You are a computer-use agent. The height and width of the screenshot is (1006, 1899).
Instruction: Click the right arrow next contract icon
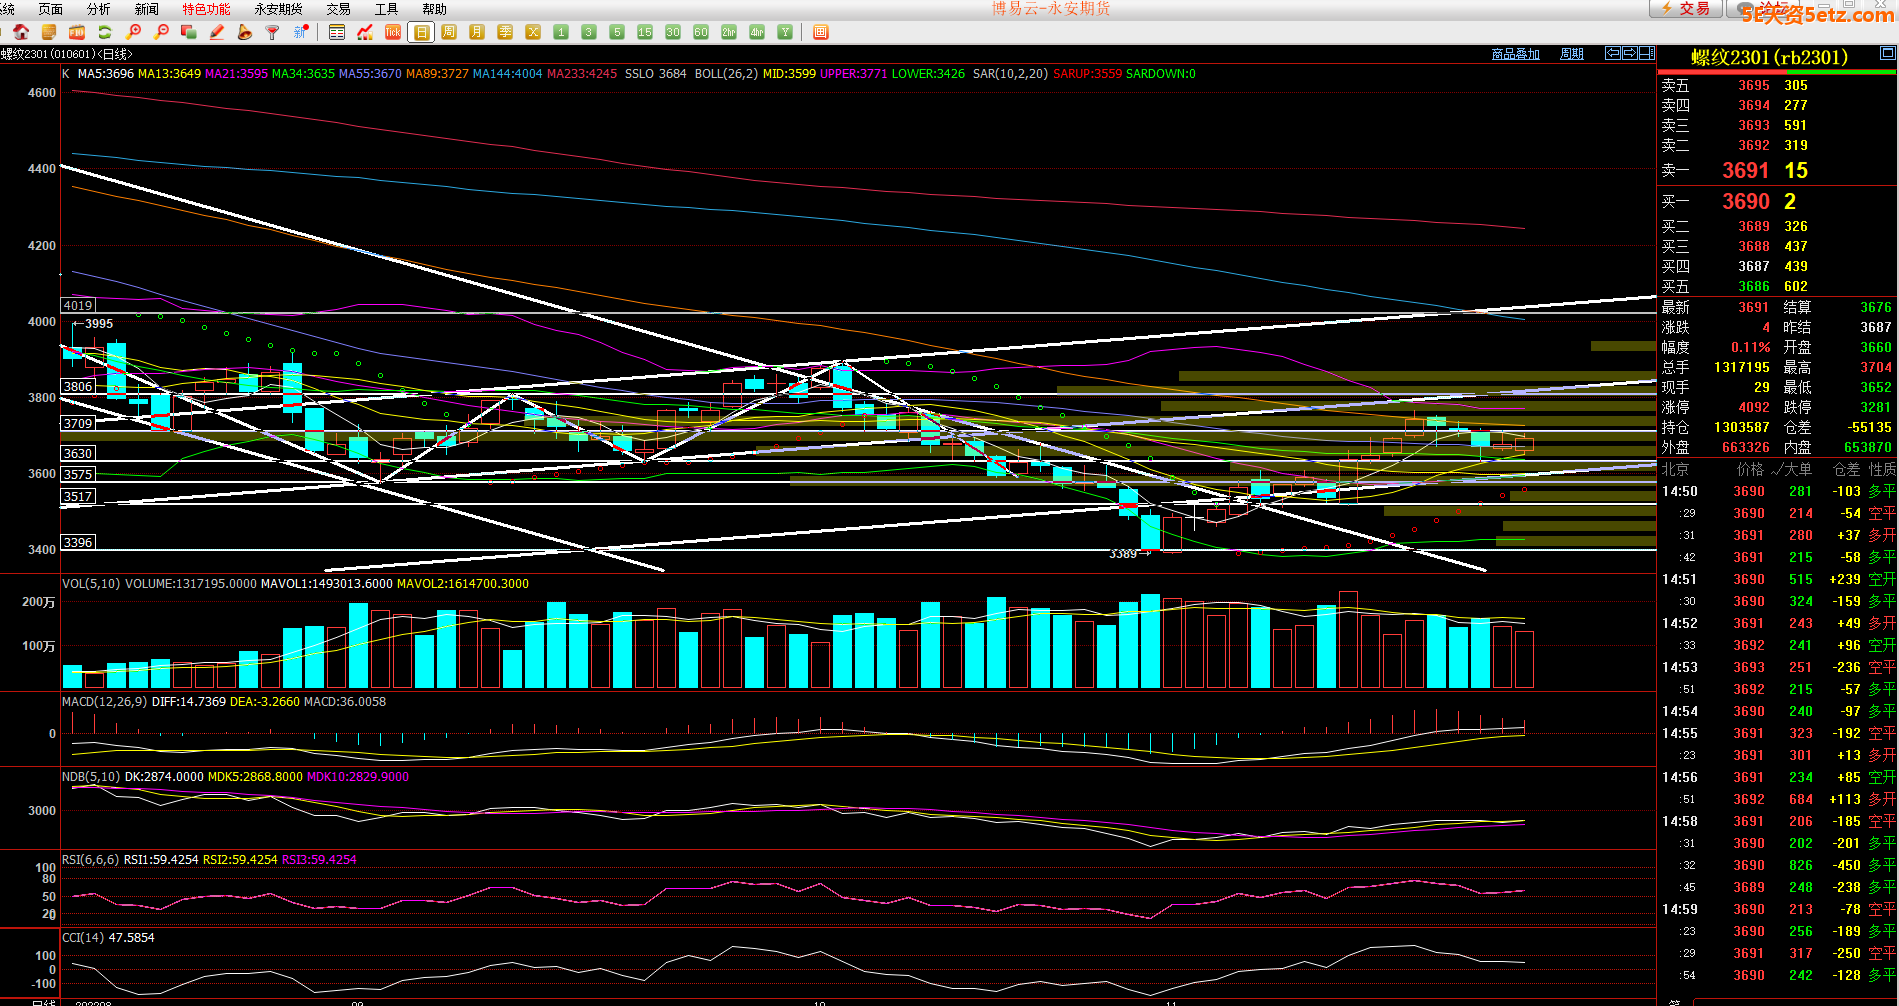1629,53
